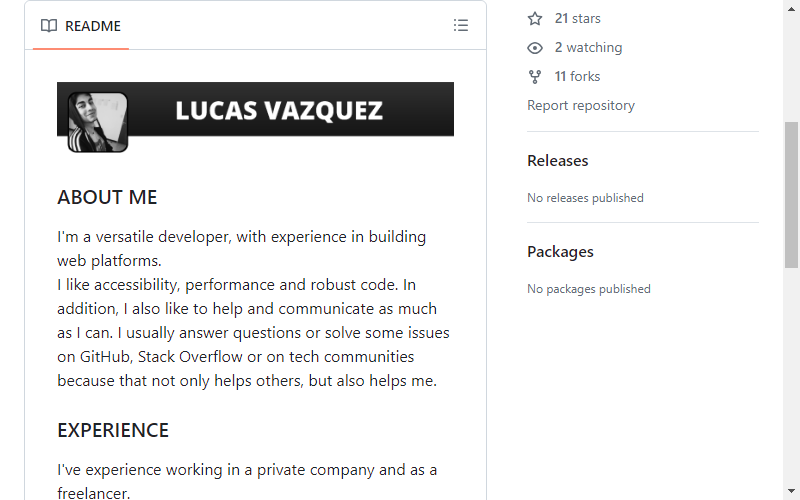Open the 11 forks link
This screenshot has height=500, width=800.
577,77
